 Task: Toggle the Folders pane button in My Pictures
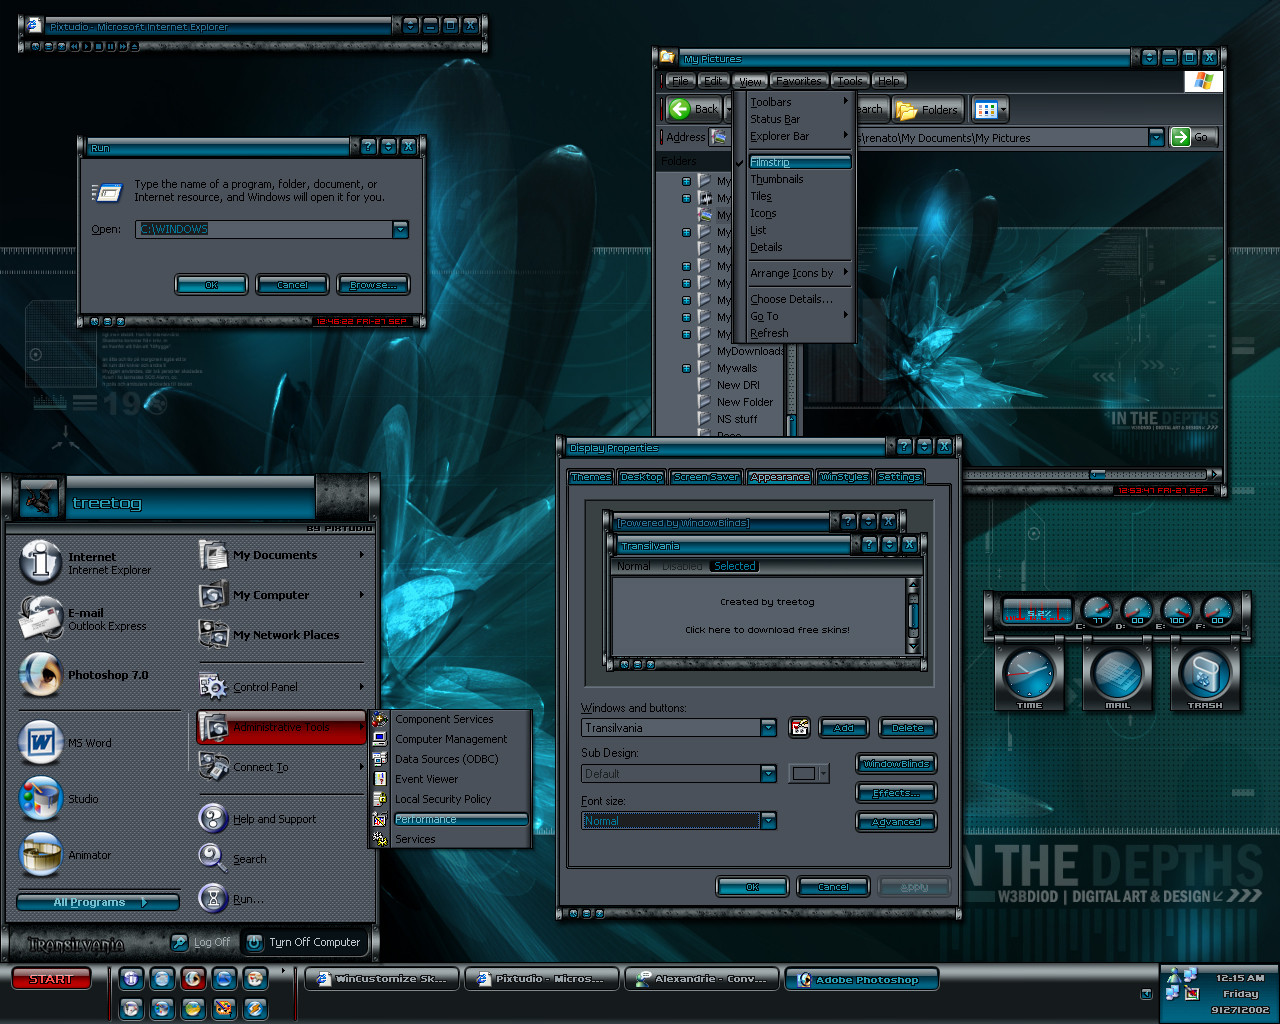pos(928,110)
